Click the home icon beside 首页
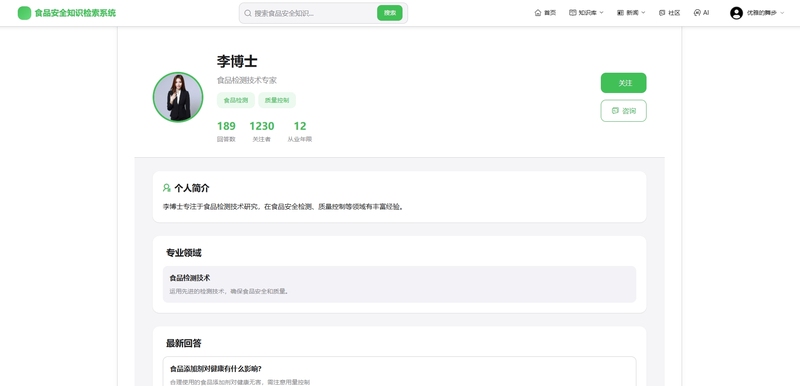The height and width of the screenshot is (386, 800). click(538, 13)
